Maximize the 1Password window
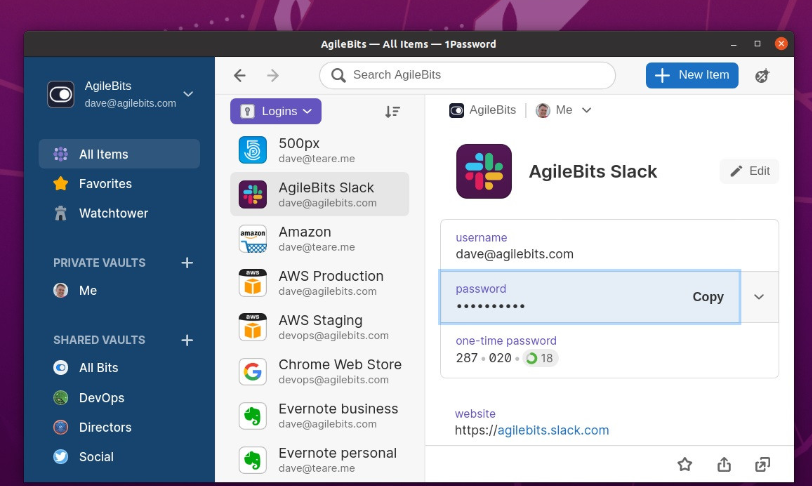Screen dimensions: 812x486 coord(757,44)
